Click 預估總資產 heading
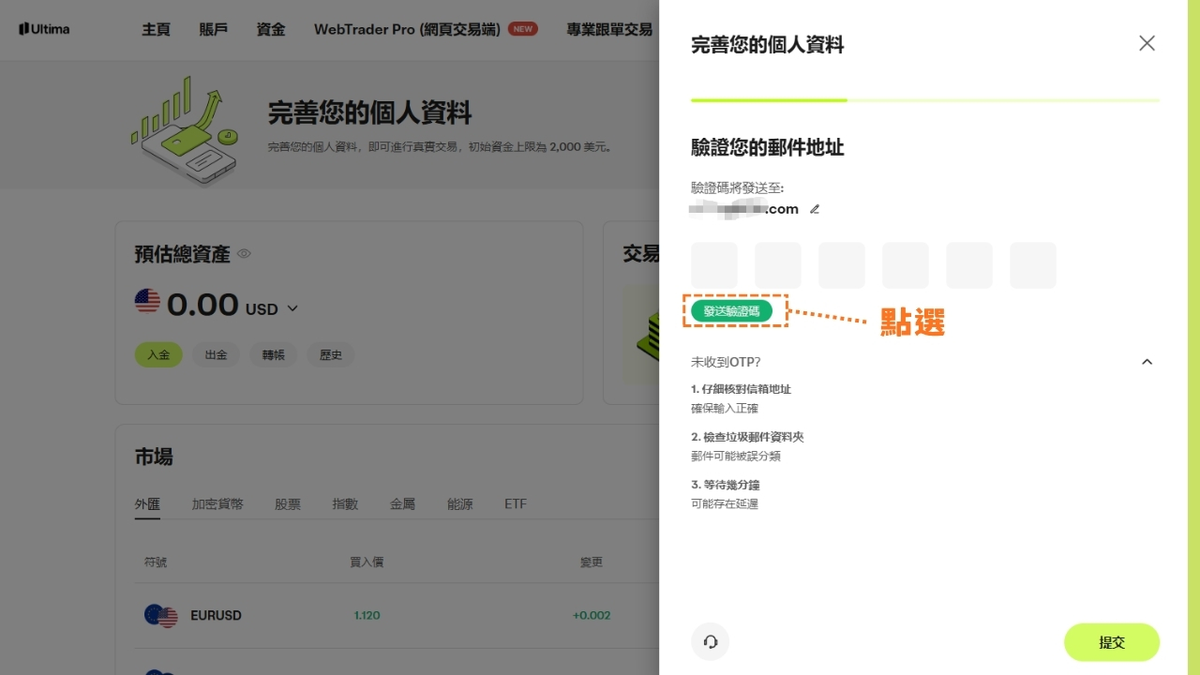Screen dimensions: 1200x675 click(x=182, y=254)
